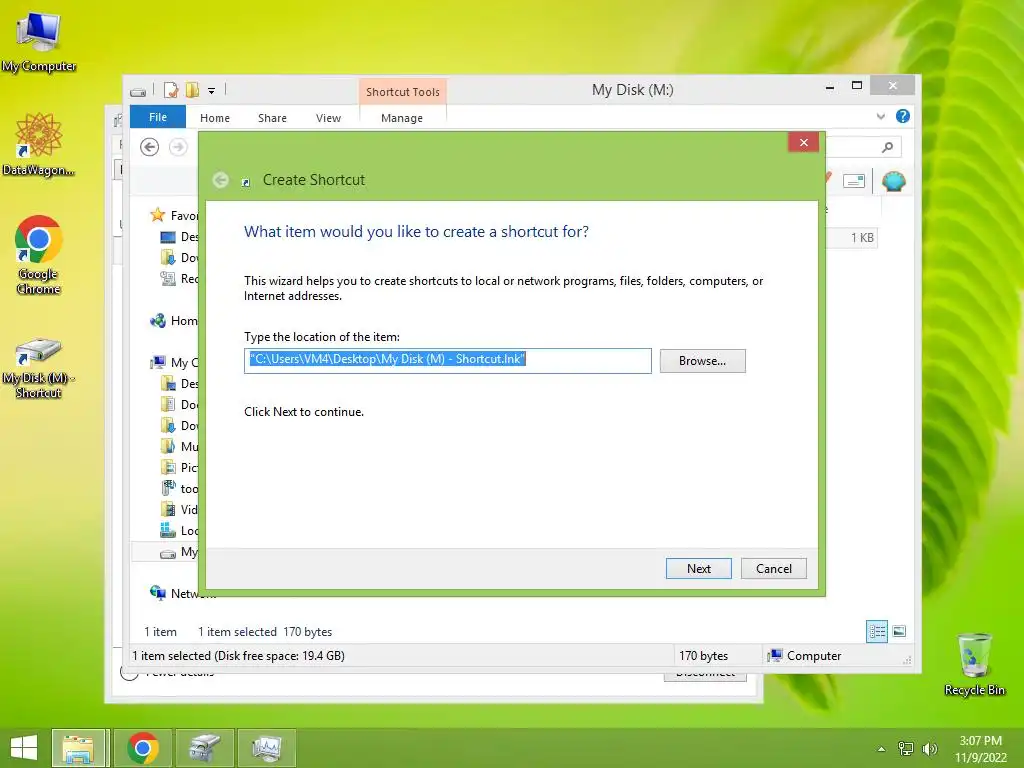Maximize the My Disk (M:) window
This screenshot has height=768, width=1024.
pyautogui.click(x=857, y=86)
